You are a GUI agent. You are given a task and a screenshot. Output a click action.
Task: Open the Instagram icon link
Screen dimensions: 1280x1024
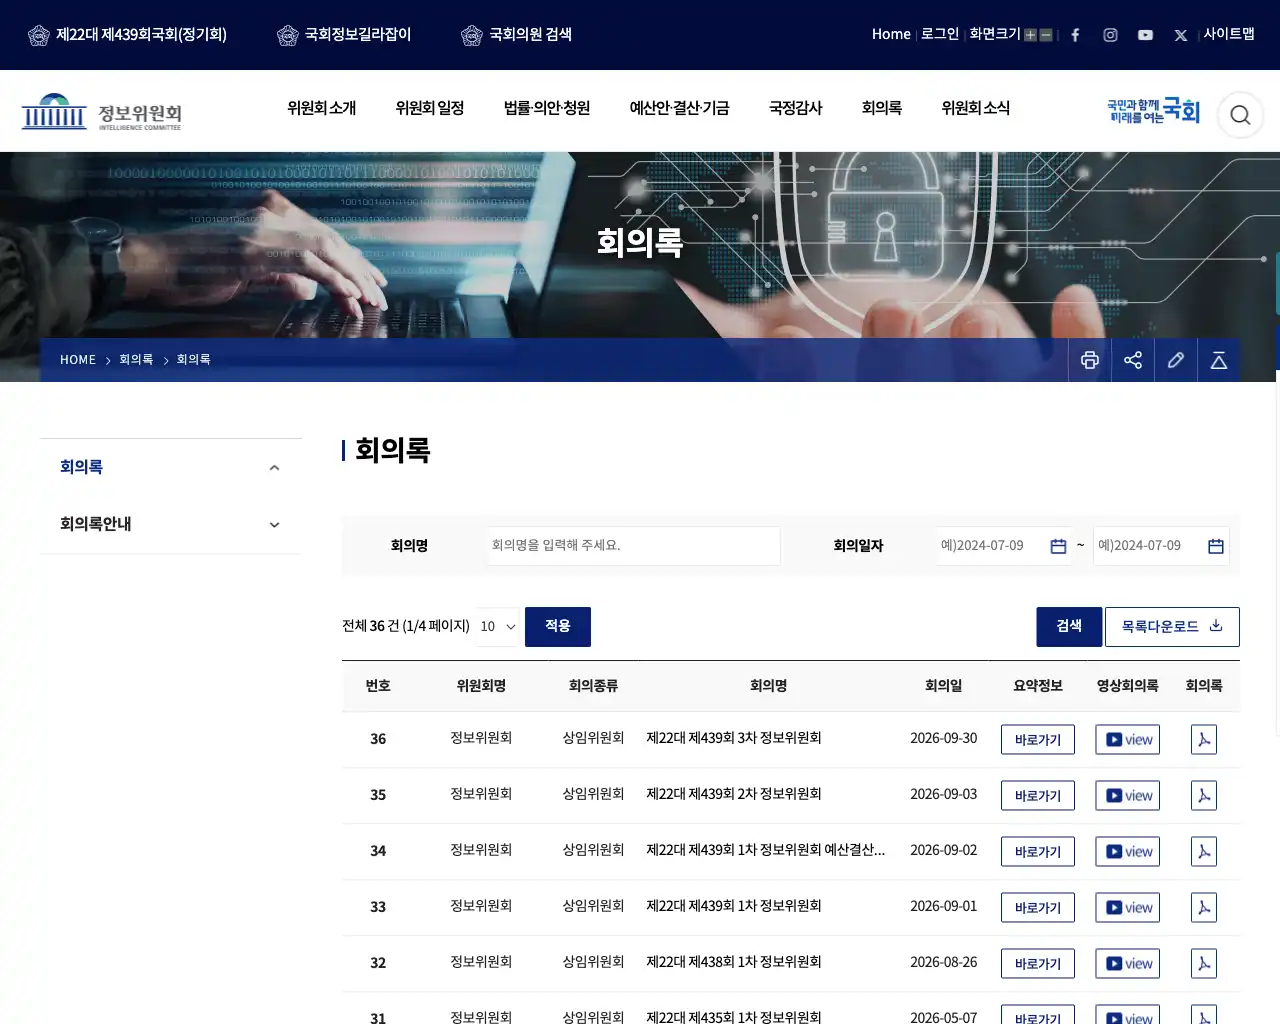(1110, 35)
